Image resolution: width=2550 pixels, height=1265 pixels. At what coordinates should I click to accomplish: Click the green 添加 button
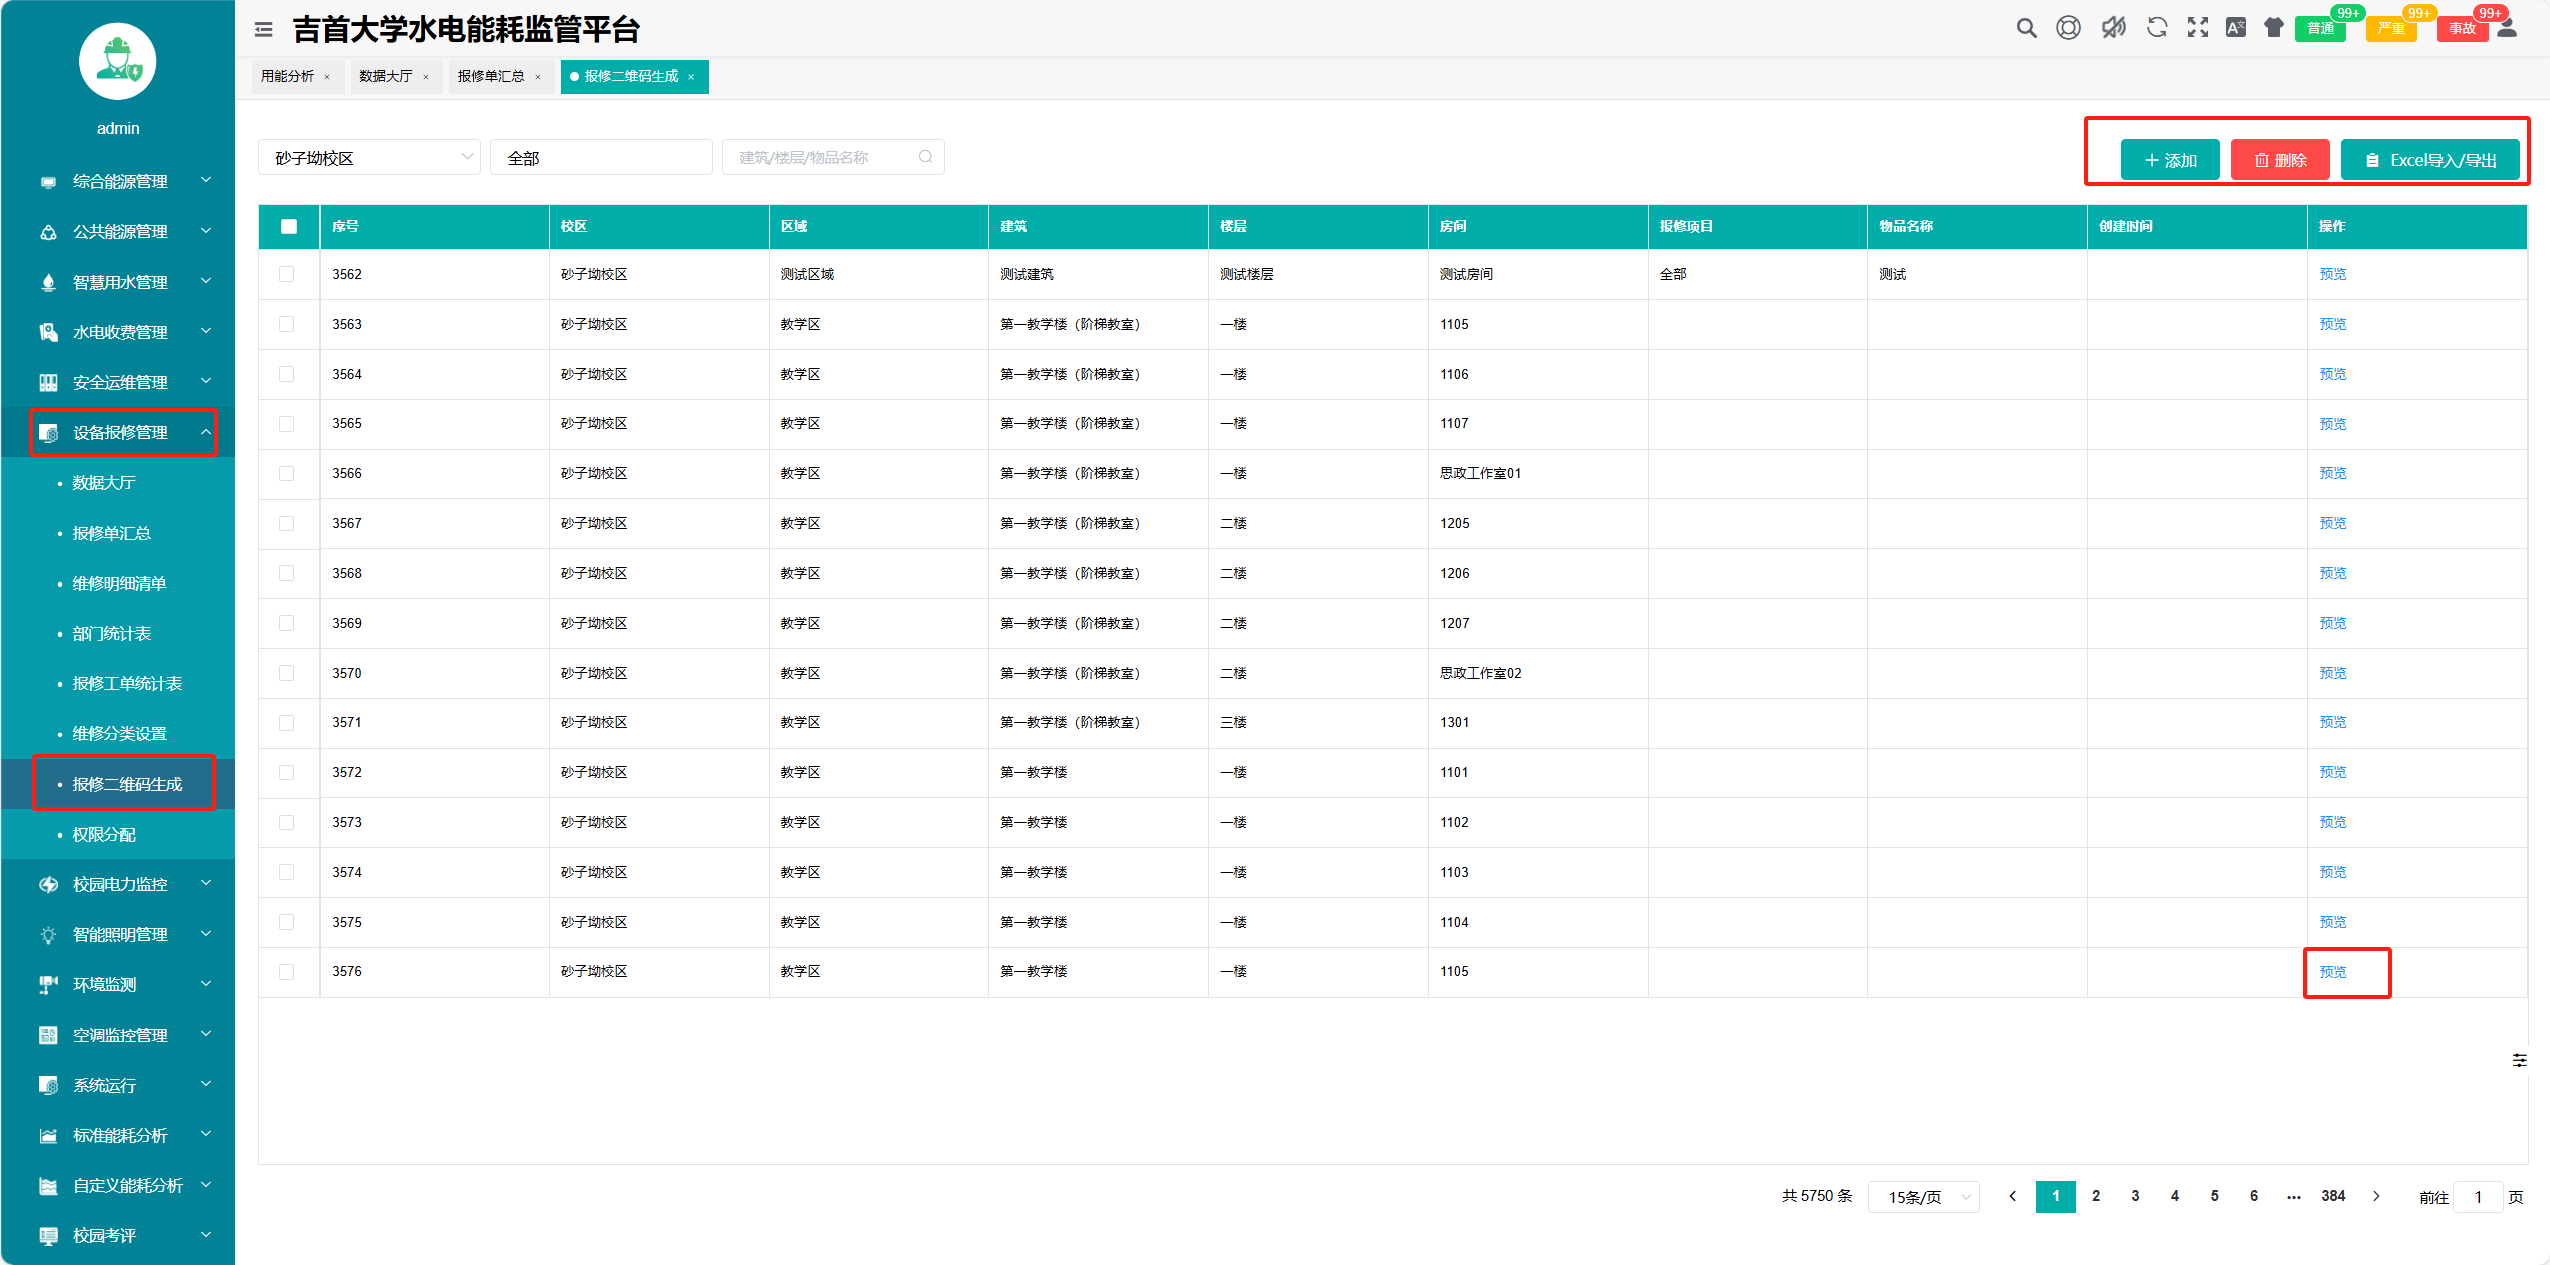click(x=2169, y=160)
